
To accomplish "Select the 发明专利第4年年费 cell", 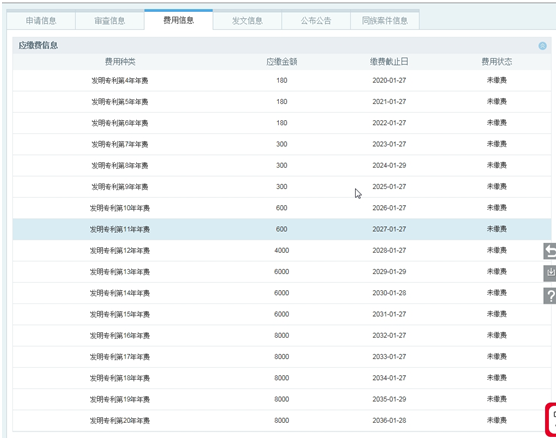I will point(120,80).
